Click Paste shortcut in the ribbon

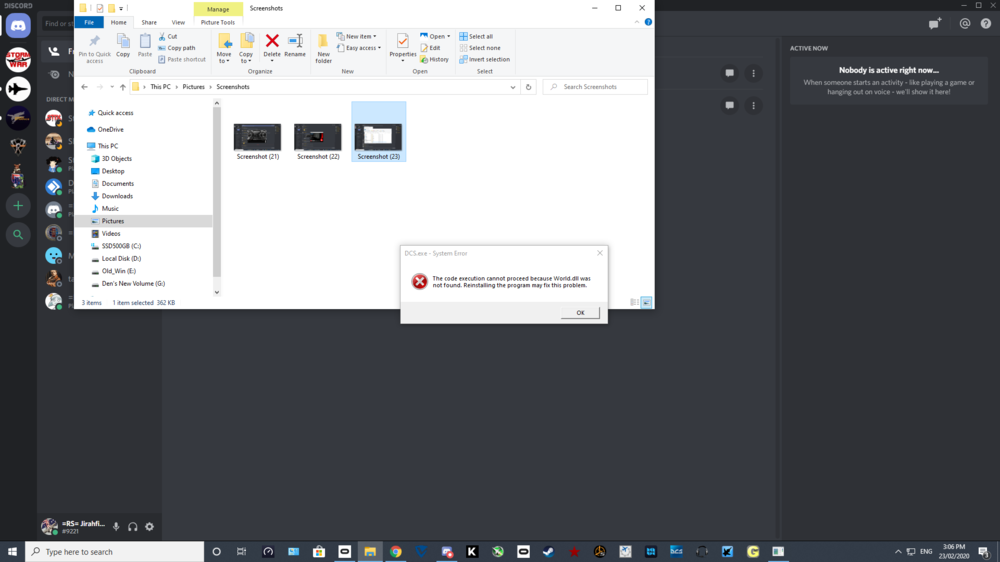click(182, 59)
